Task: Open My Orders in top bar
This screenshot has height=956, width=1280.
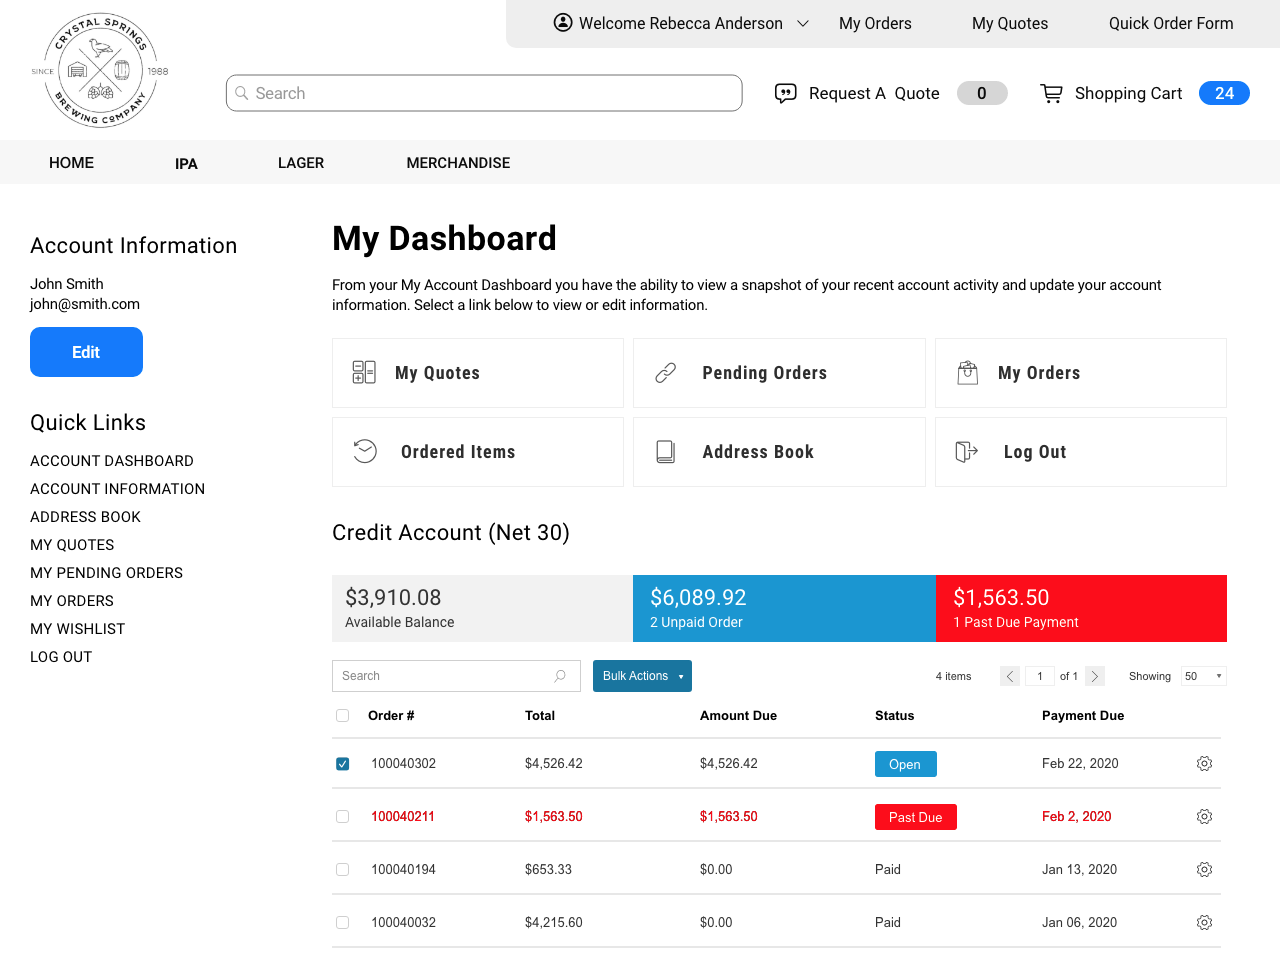Action: (x=875, y=23)
